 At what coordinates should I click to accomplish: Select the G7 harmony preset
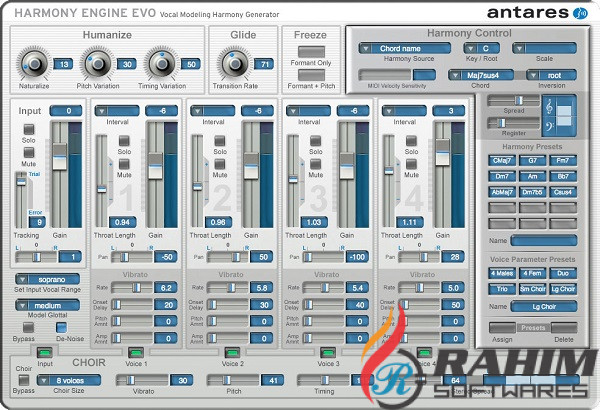(532, 160)
